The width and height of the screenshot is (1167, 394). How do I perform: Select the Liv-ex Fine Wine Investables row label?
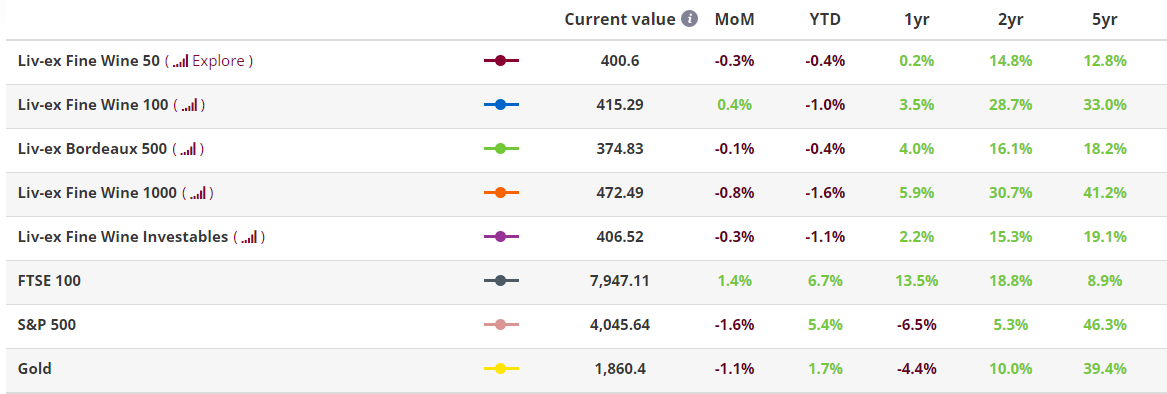[123, 237]
